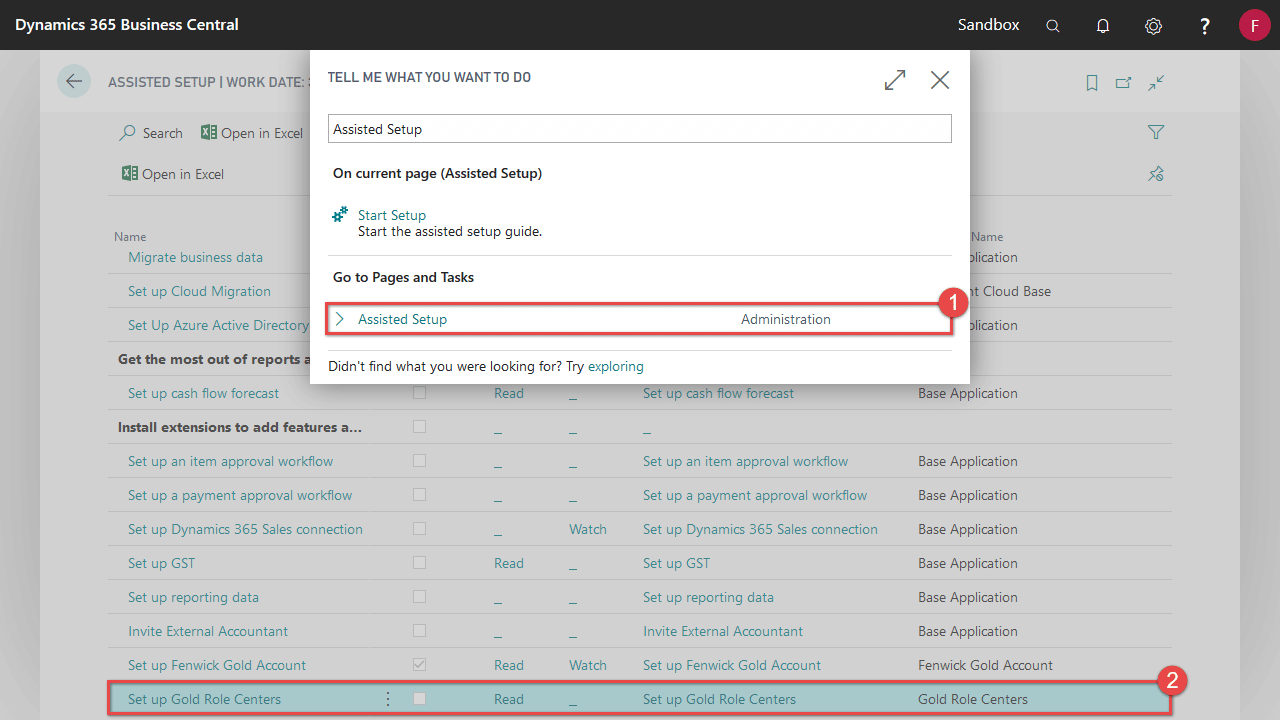
Task: Click Start Setup gear icon
Action: [x=340, y=215]
